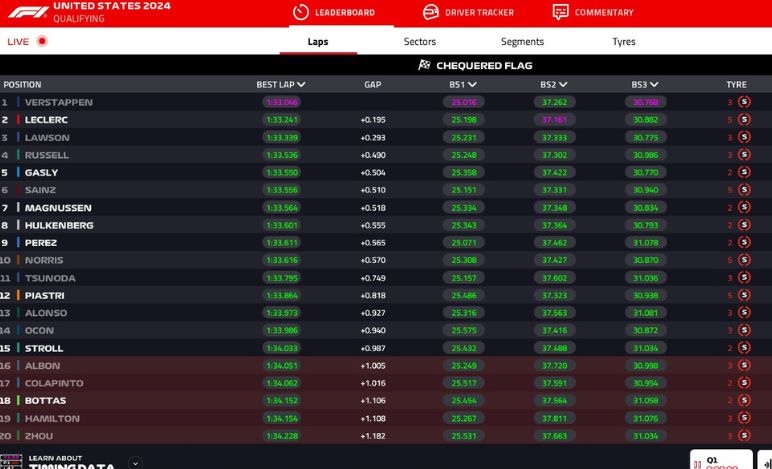
Task: Click Norris's soft tyre icon
Action: point(744,260)
